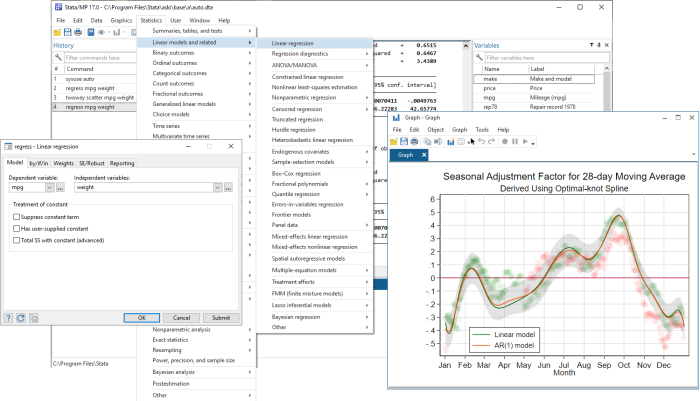
Task: Expand ANOVA/MANOVA submenu
Action: [x=315, y=65]
